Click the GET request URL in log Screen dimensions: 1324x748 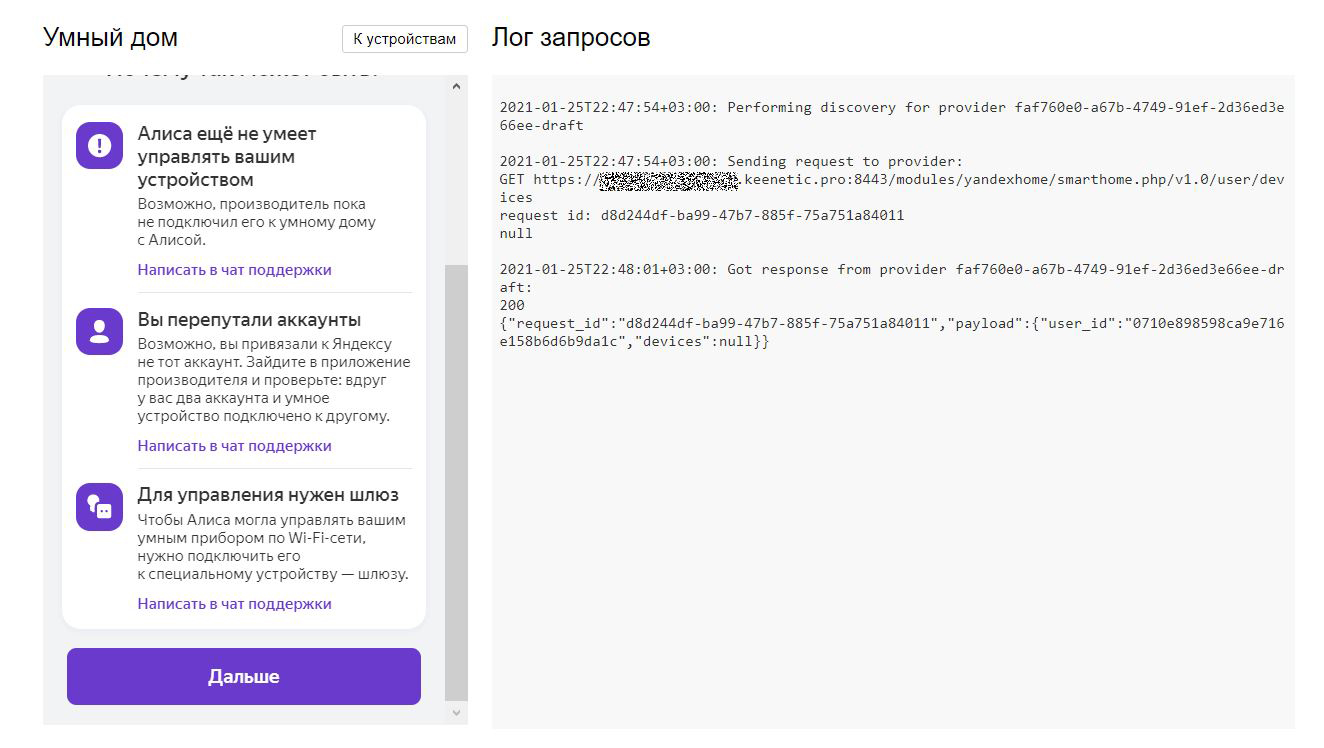point(892,189)
